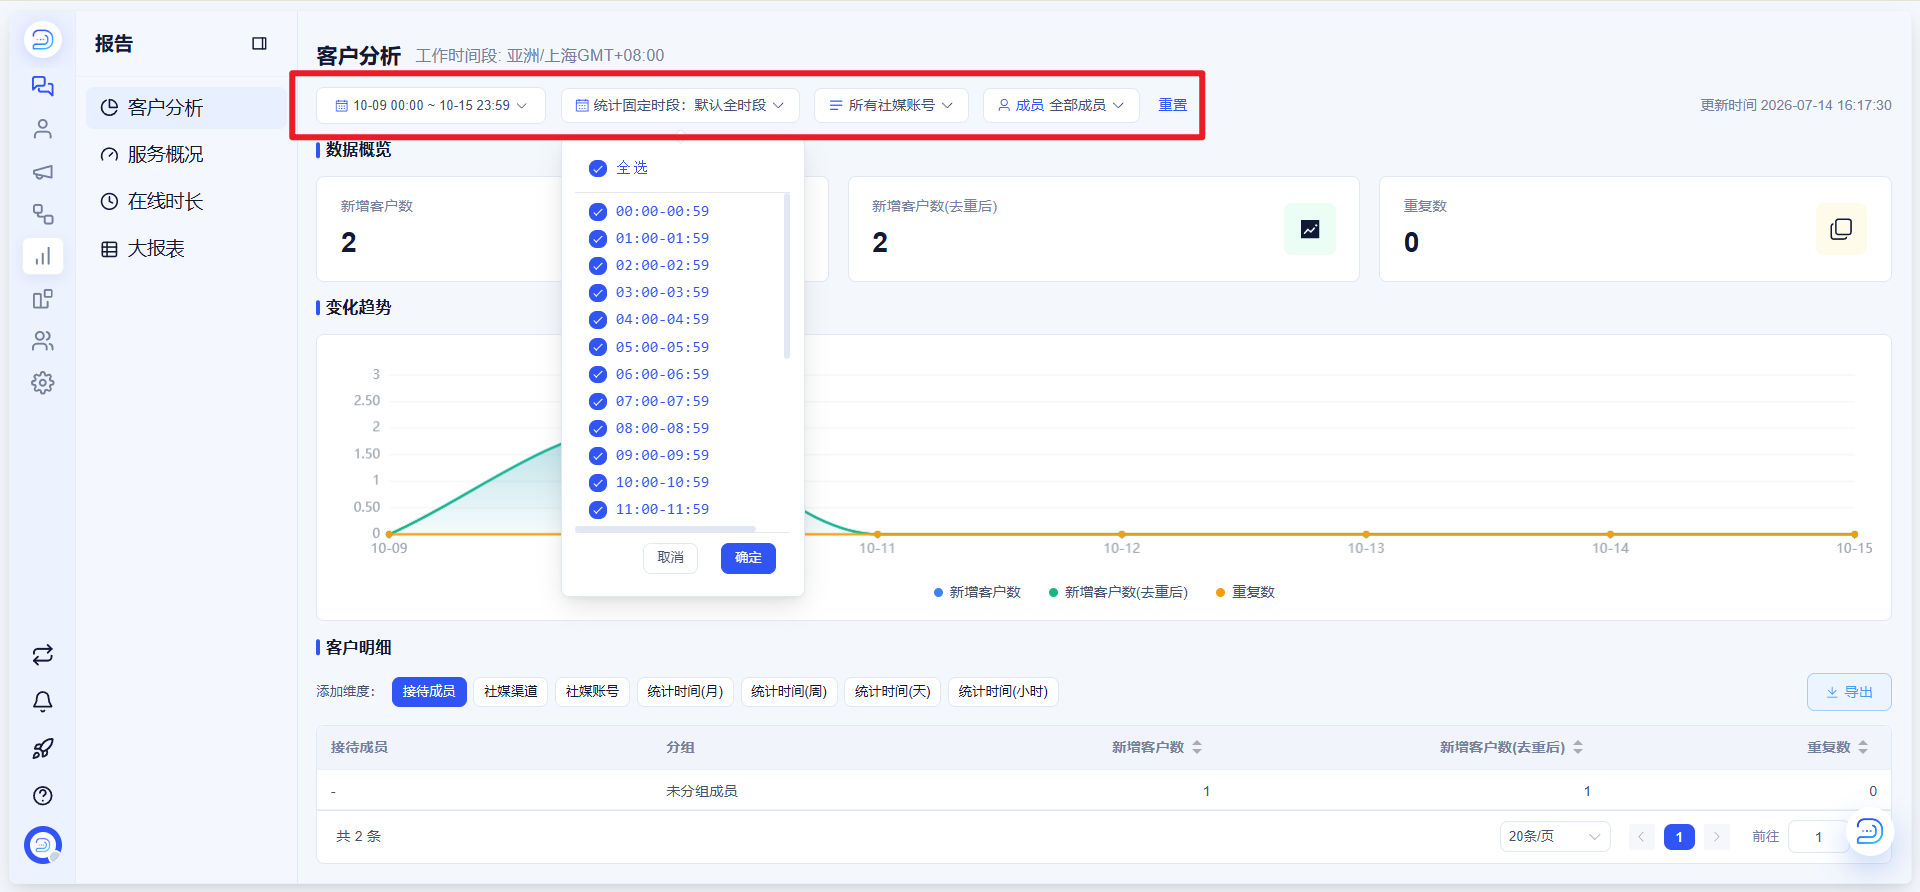Go to 在线时长 report

(x=186, y=202)
